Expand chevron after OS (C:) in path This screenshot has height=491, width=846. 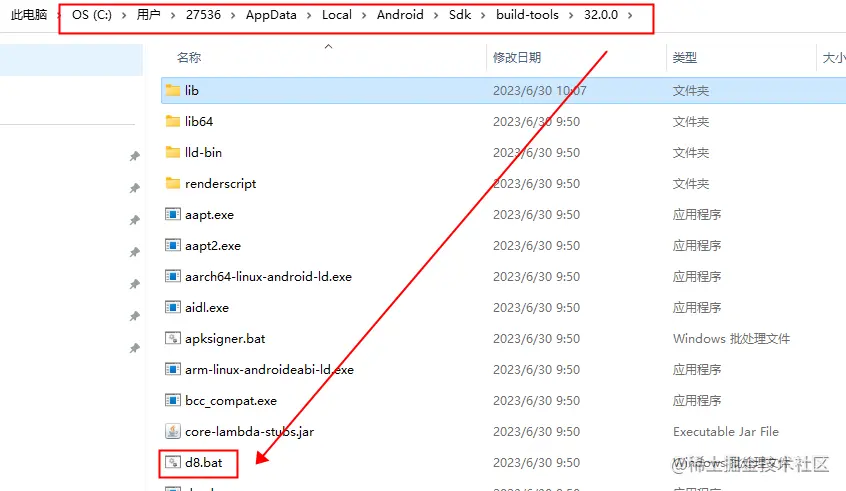tap(124, 15)
